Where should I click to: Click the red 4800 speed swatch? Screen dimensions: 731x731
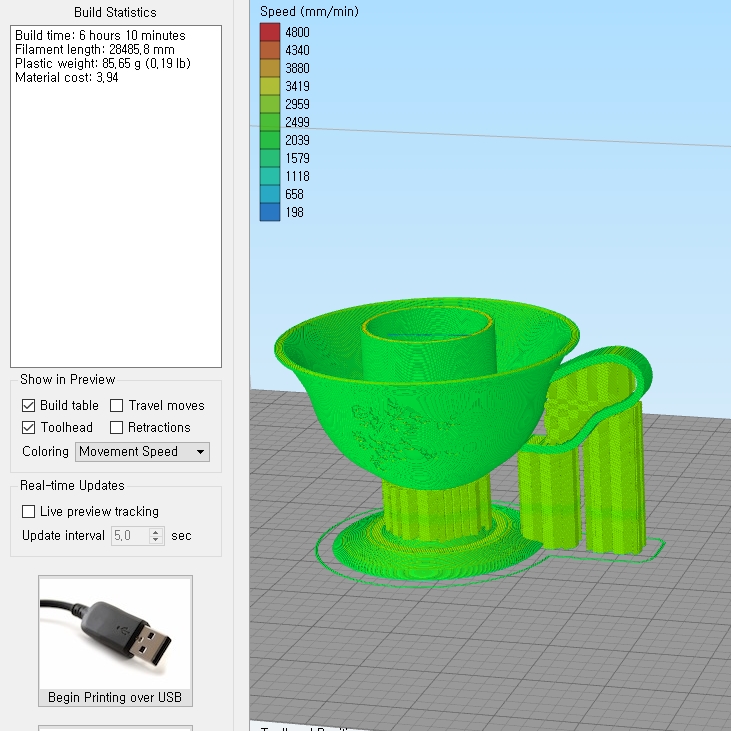tap(270, 32)
